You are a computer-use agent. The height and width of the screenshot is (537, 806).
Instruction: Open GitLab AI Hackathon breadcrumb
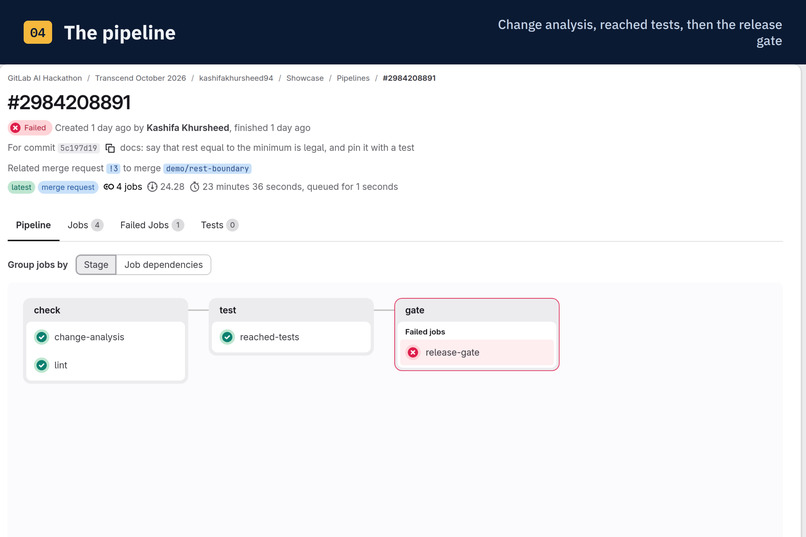tap(45, 78)
